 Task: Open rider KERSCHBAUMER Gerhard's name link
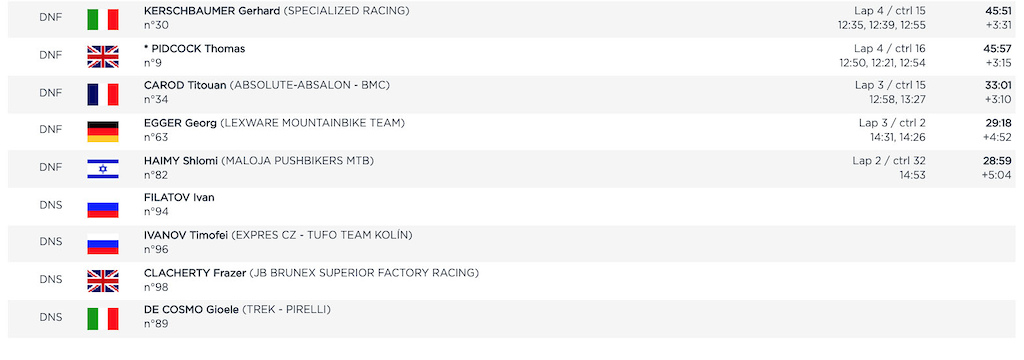pos(212,10)
